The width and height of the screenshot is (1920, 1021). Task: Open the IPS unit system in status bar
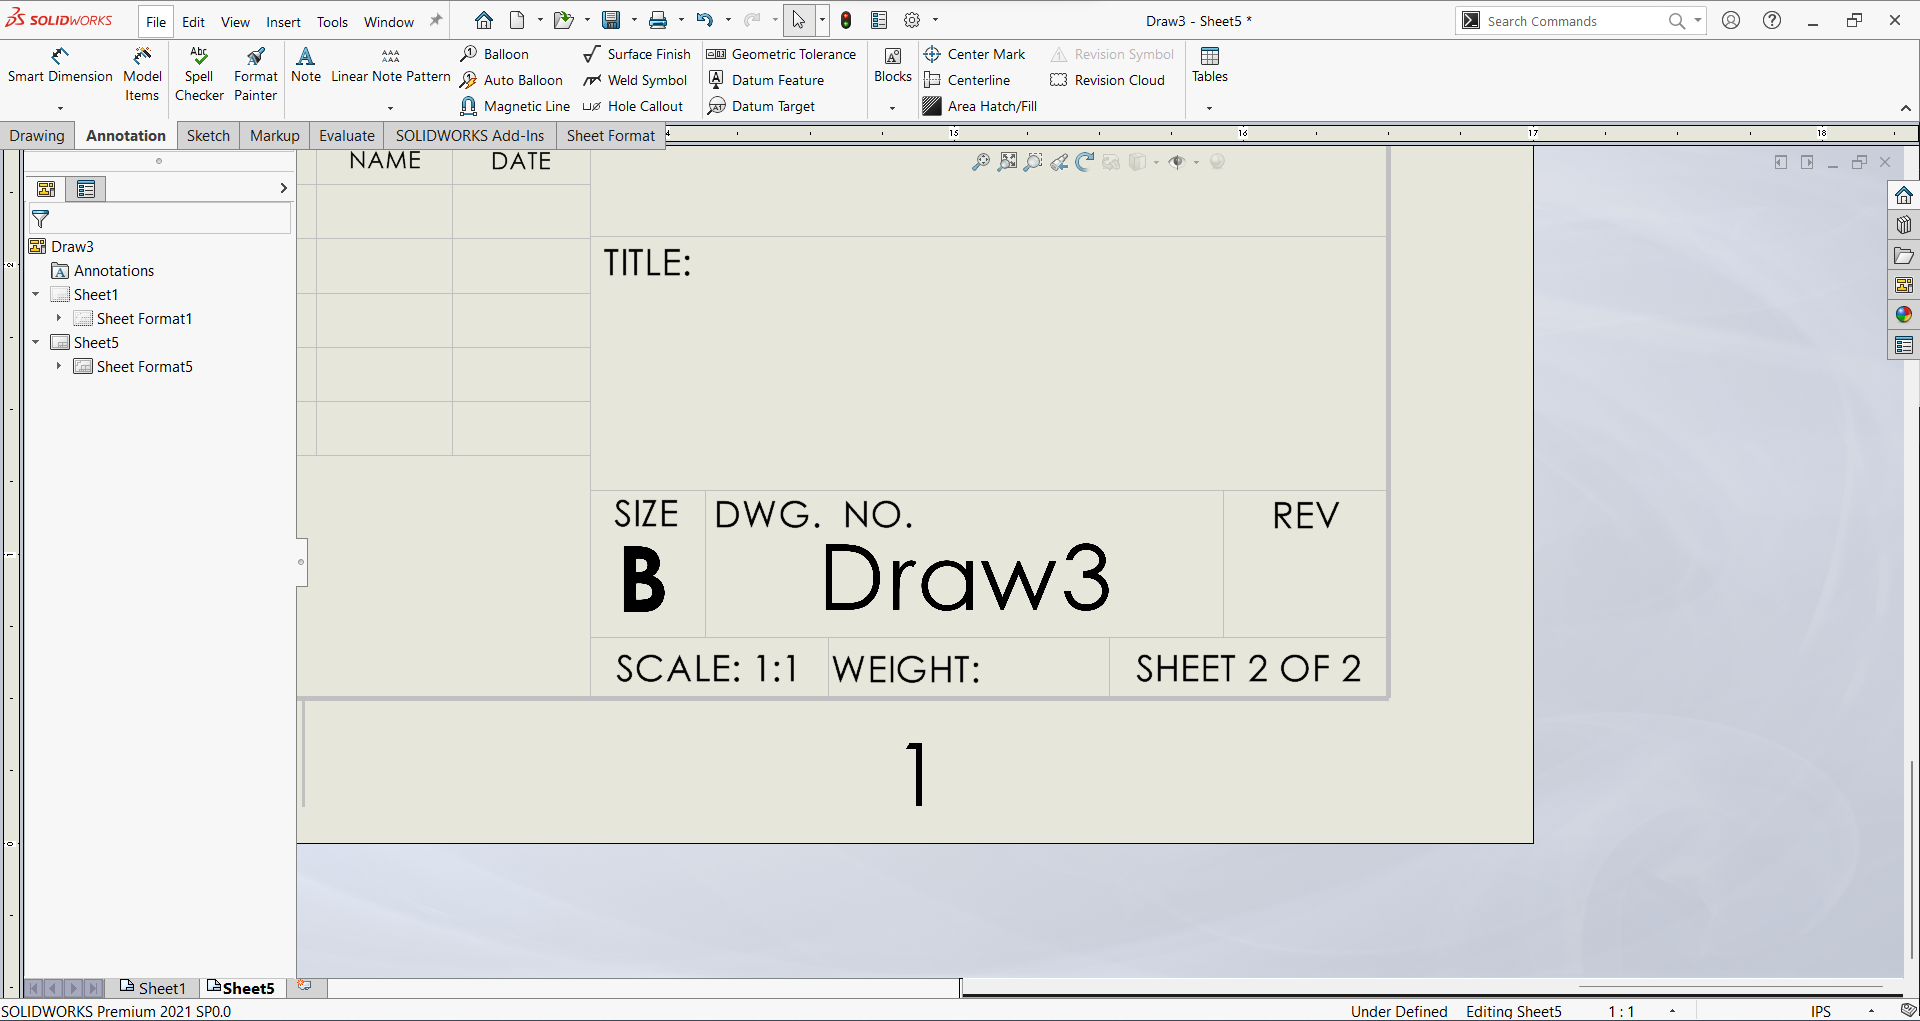(1821, 1011)
